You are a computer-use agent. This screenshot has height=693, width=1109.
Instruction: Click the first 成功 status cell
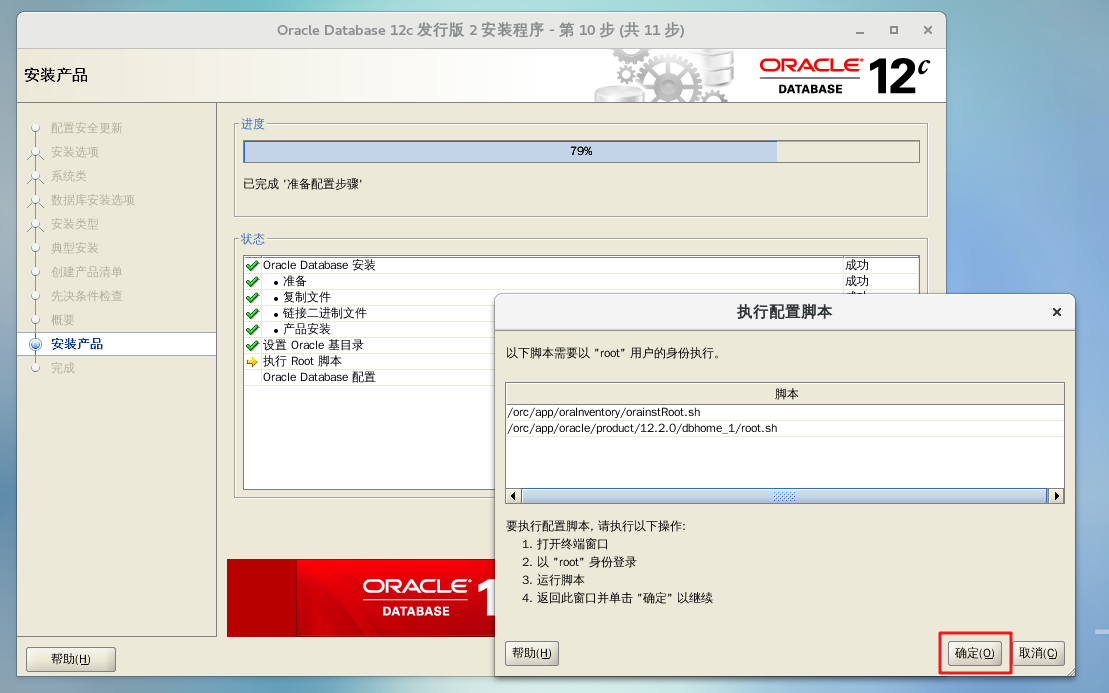[x=881, y=265]
